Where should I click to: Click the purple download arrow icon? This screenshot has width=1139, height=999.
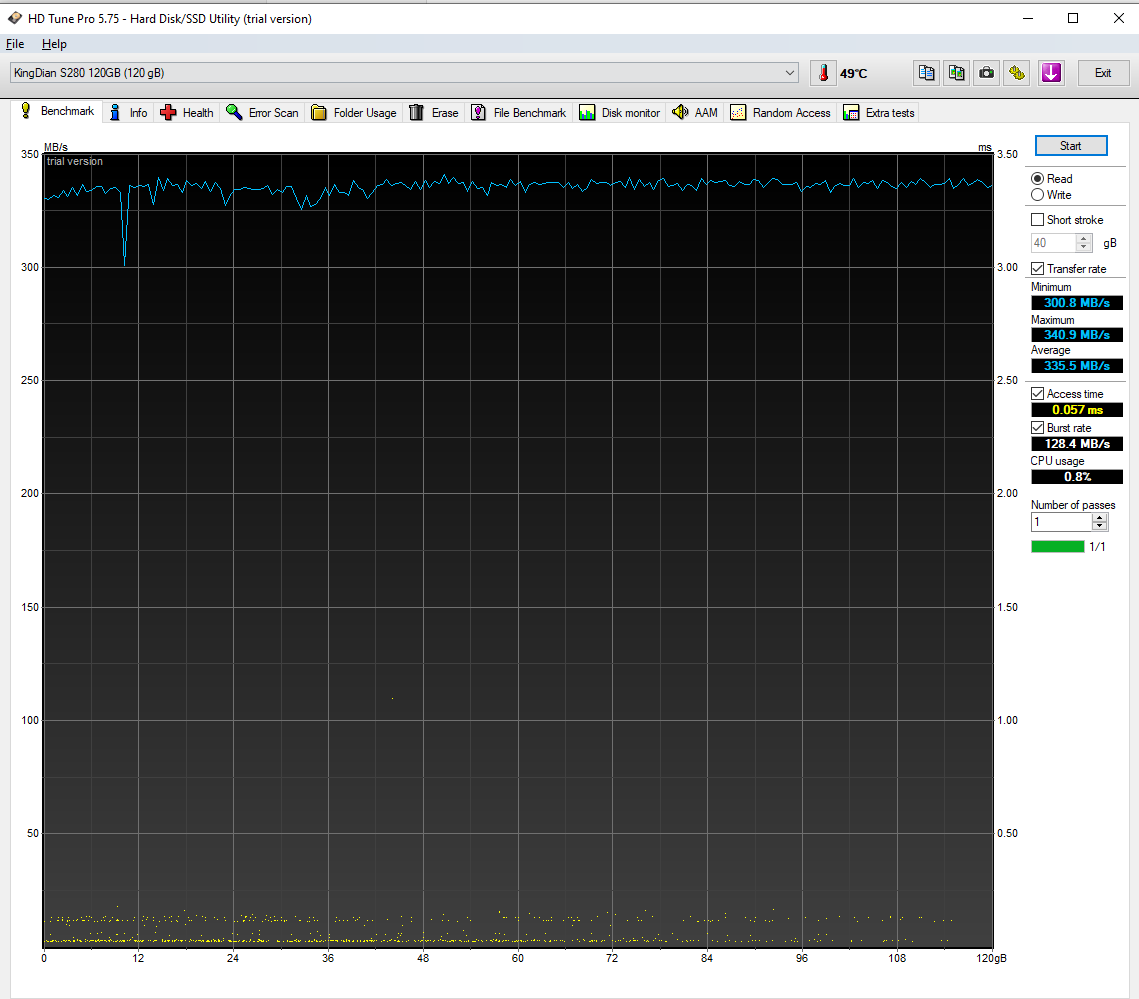click(1051, 73)
